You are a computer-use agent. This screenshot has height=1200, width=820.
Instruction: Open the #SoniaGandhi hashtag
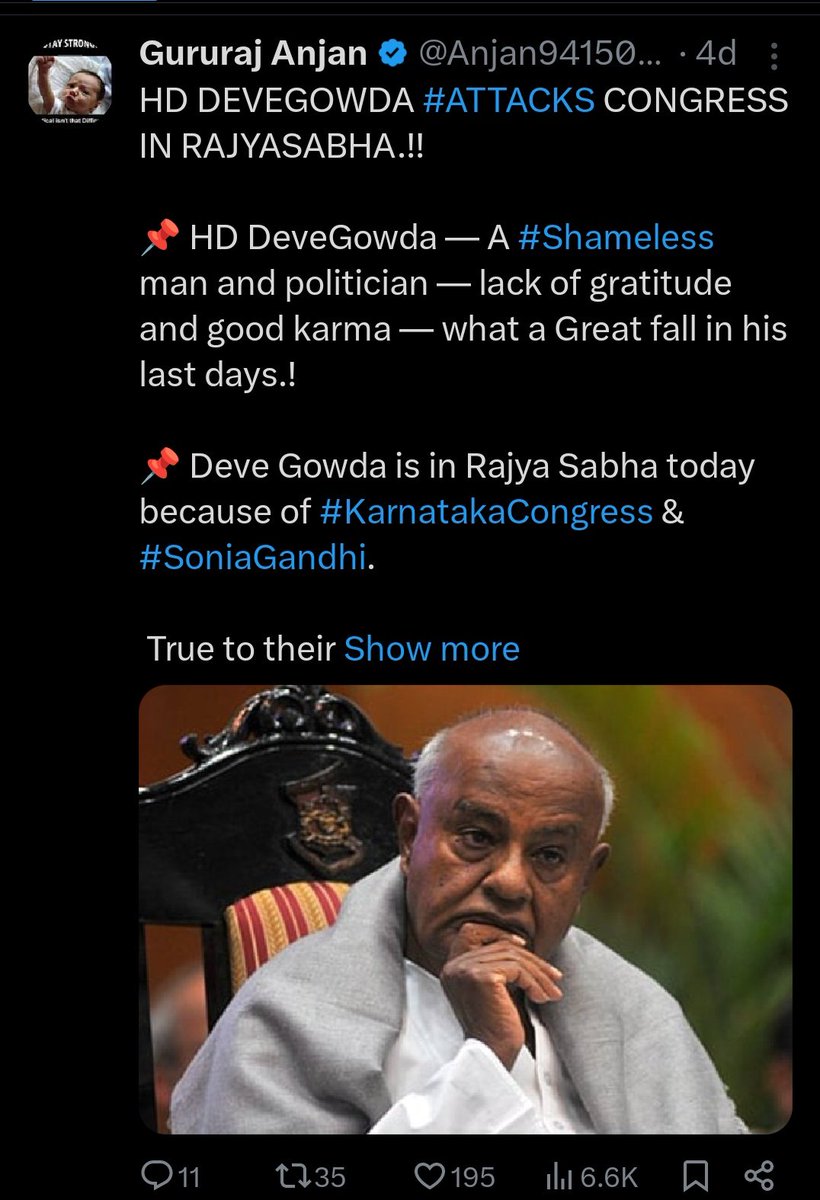254,558
